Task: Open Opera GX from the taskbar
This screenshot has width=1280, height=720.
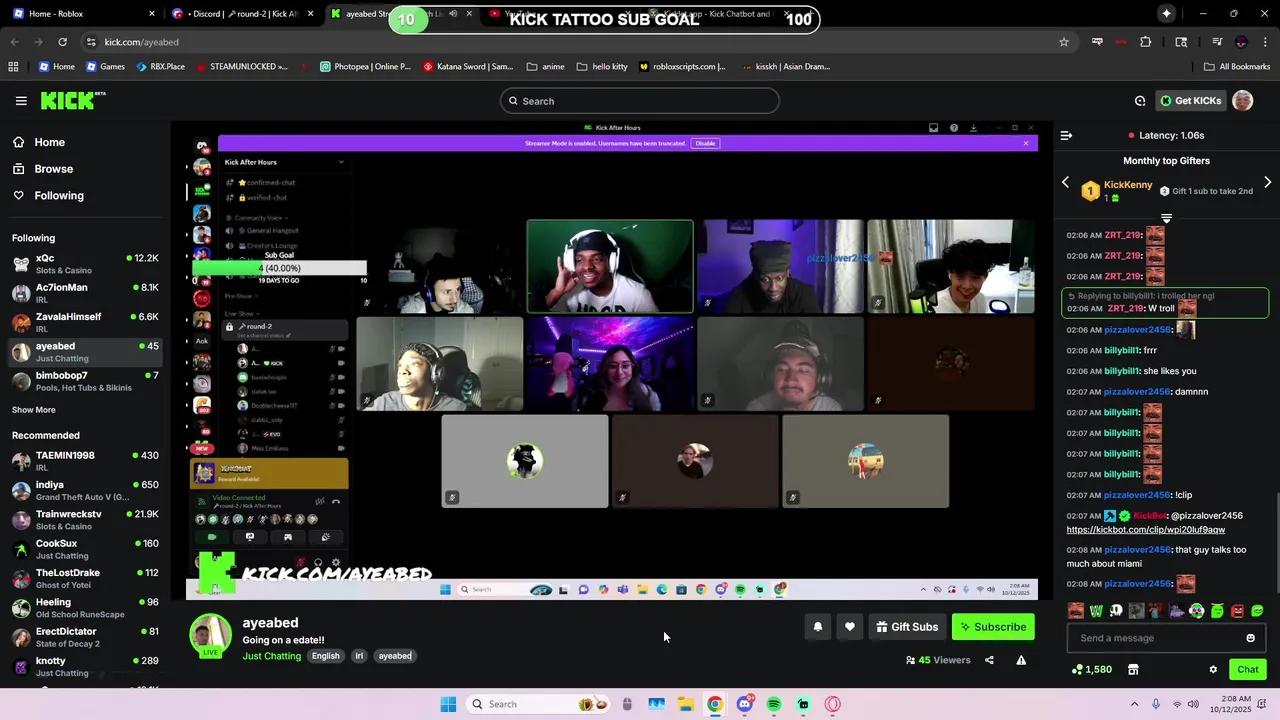Action: coord(832,704)
